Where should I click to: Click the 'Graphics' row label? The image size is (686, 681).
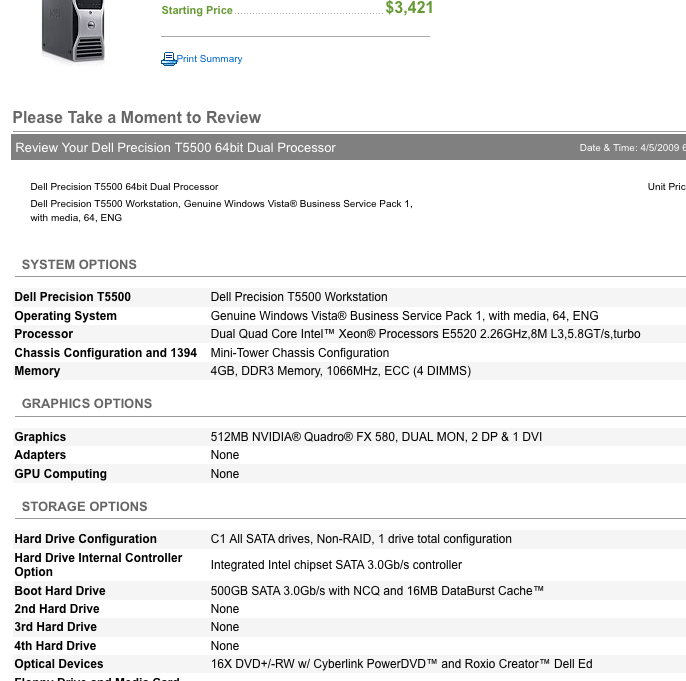[40, 437]
